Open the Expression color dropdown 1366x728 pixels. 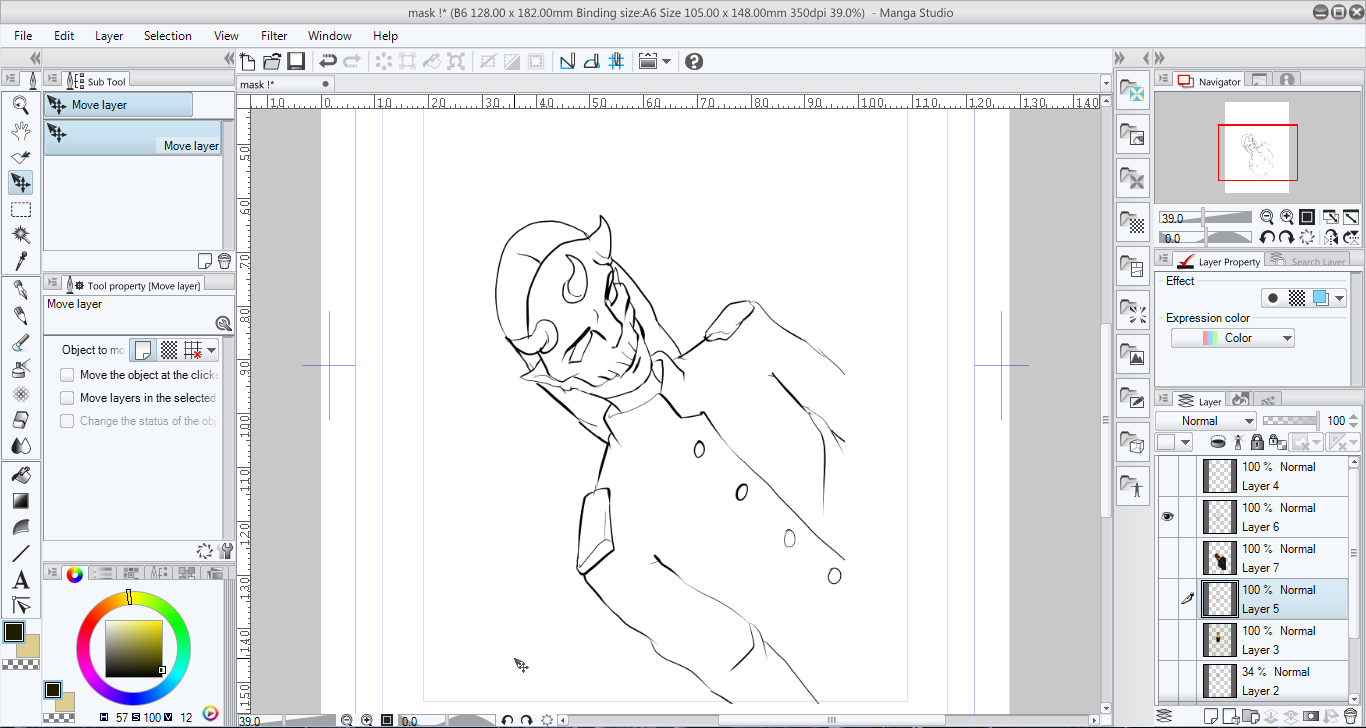(1233, 338)
